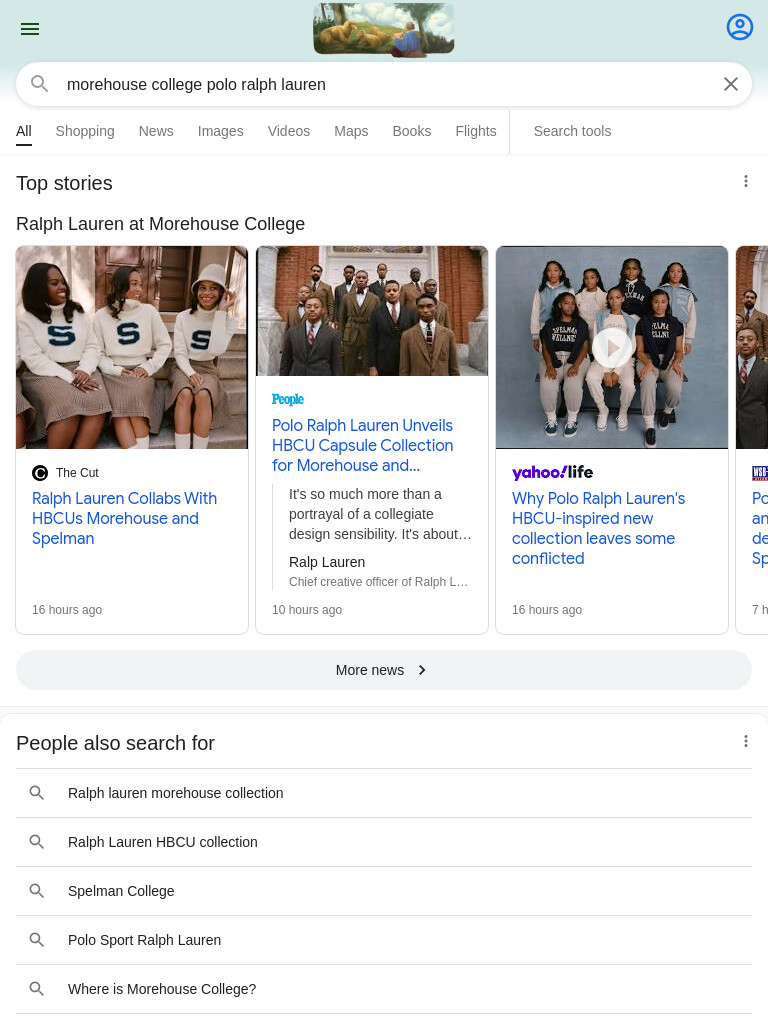Clear the search query with X
The width and height of the screenshot is (768, 1024).
[731, 84]
